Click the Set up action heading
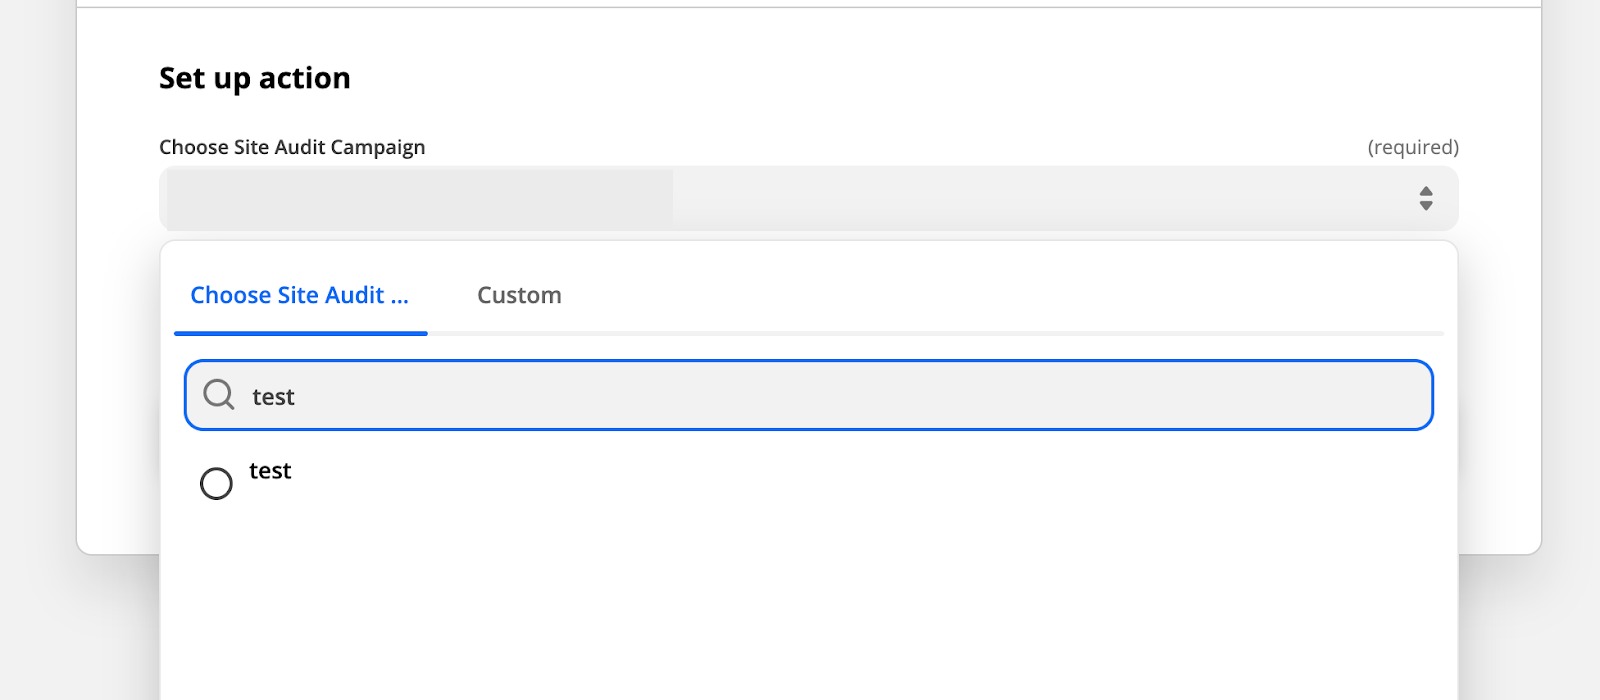 click(255, 78)
